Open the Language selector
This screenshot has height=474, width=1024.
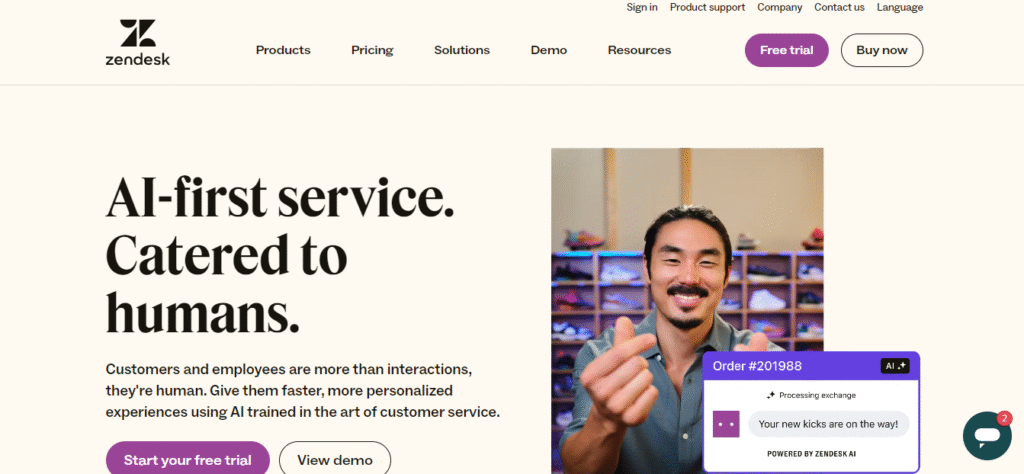tap(900, 7)
